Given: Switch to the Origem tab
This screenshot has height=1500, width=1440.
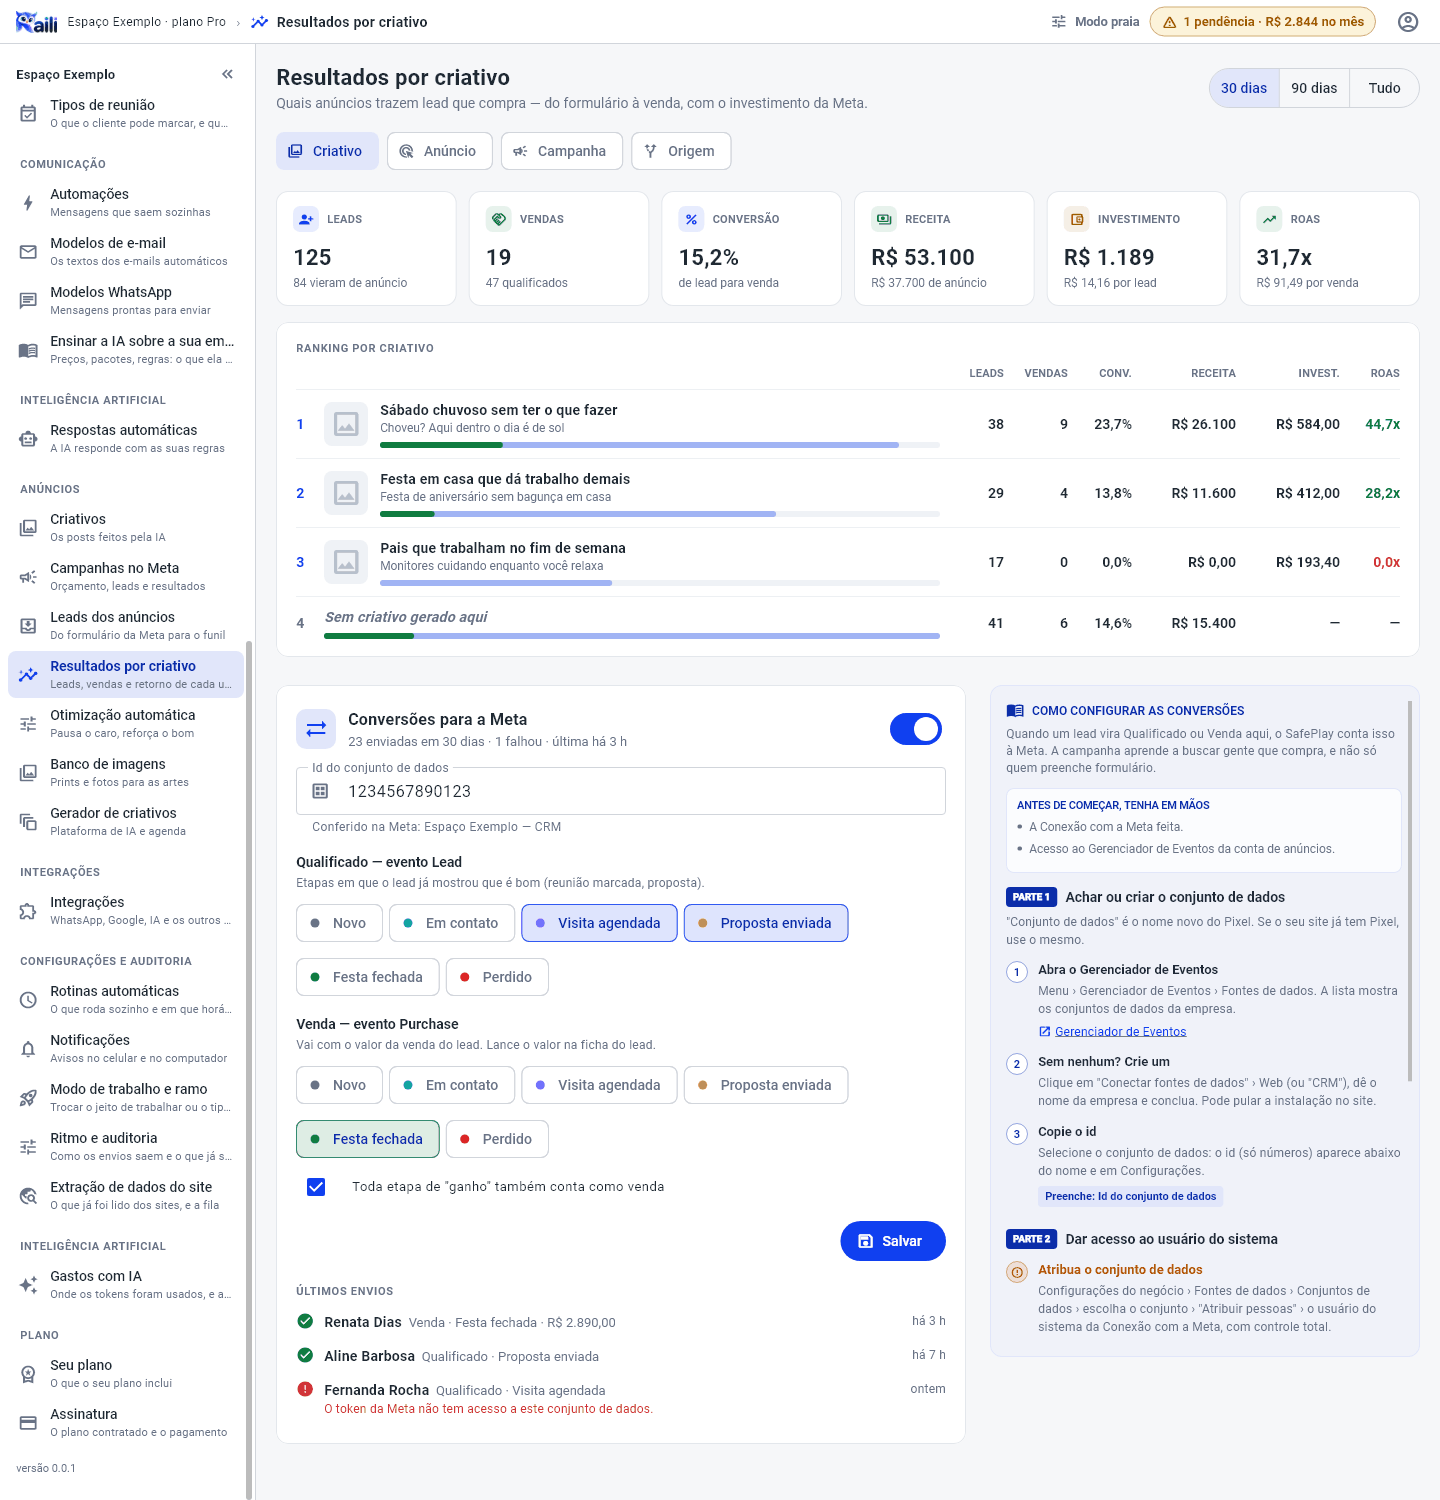Looking at the screenshot, I should (x=681, y=151).
